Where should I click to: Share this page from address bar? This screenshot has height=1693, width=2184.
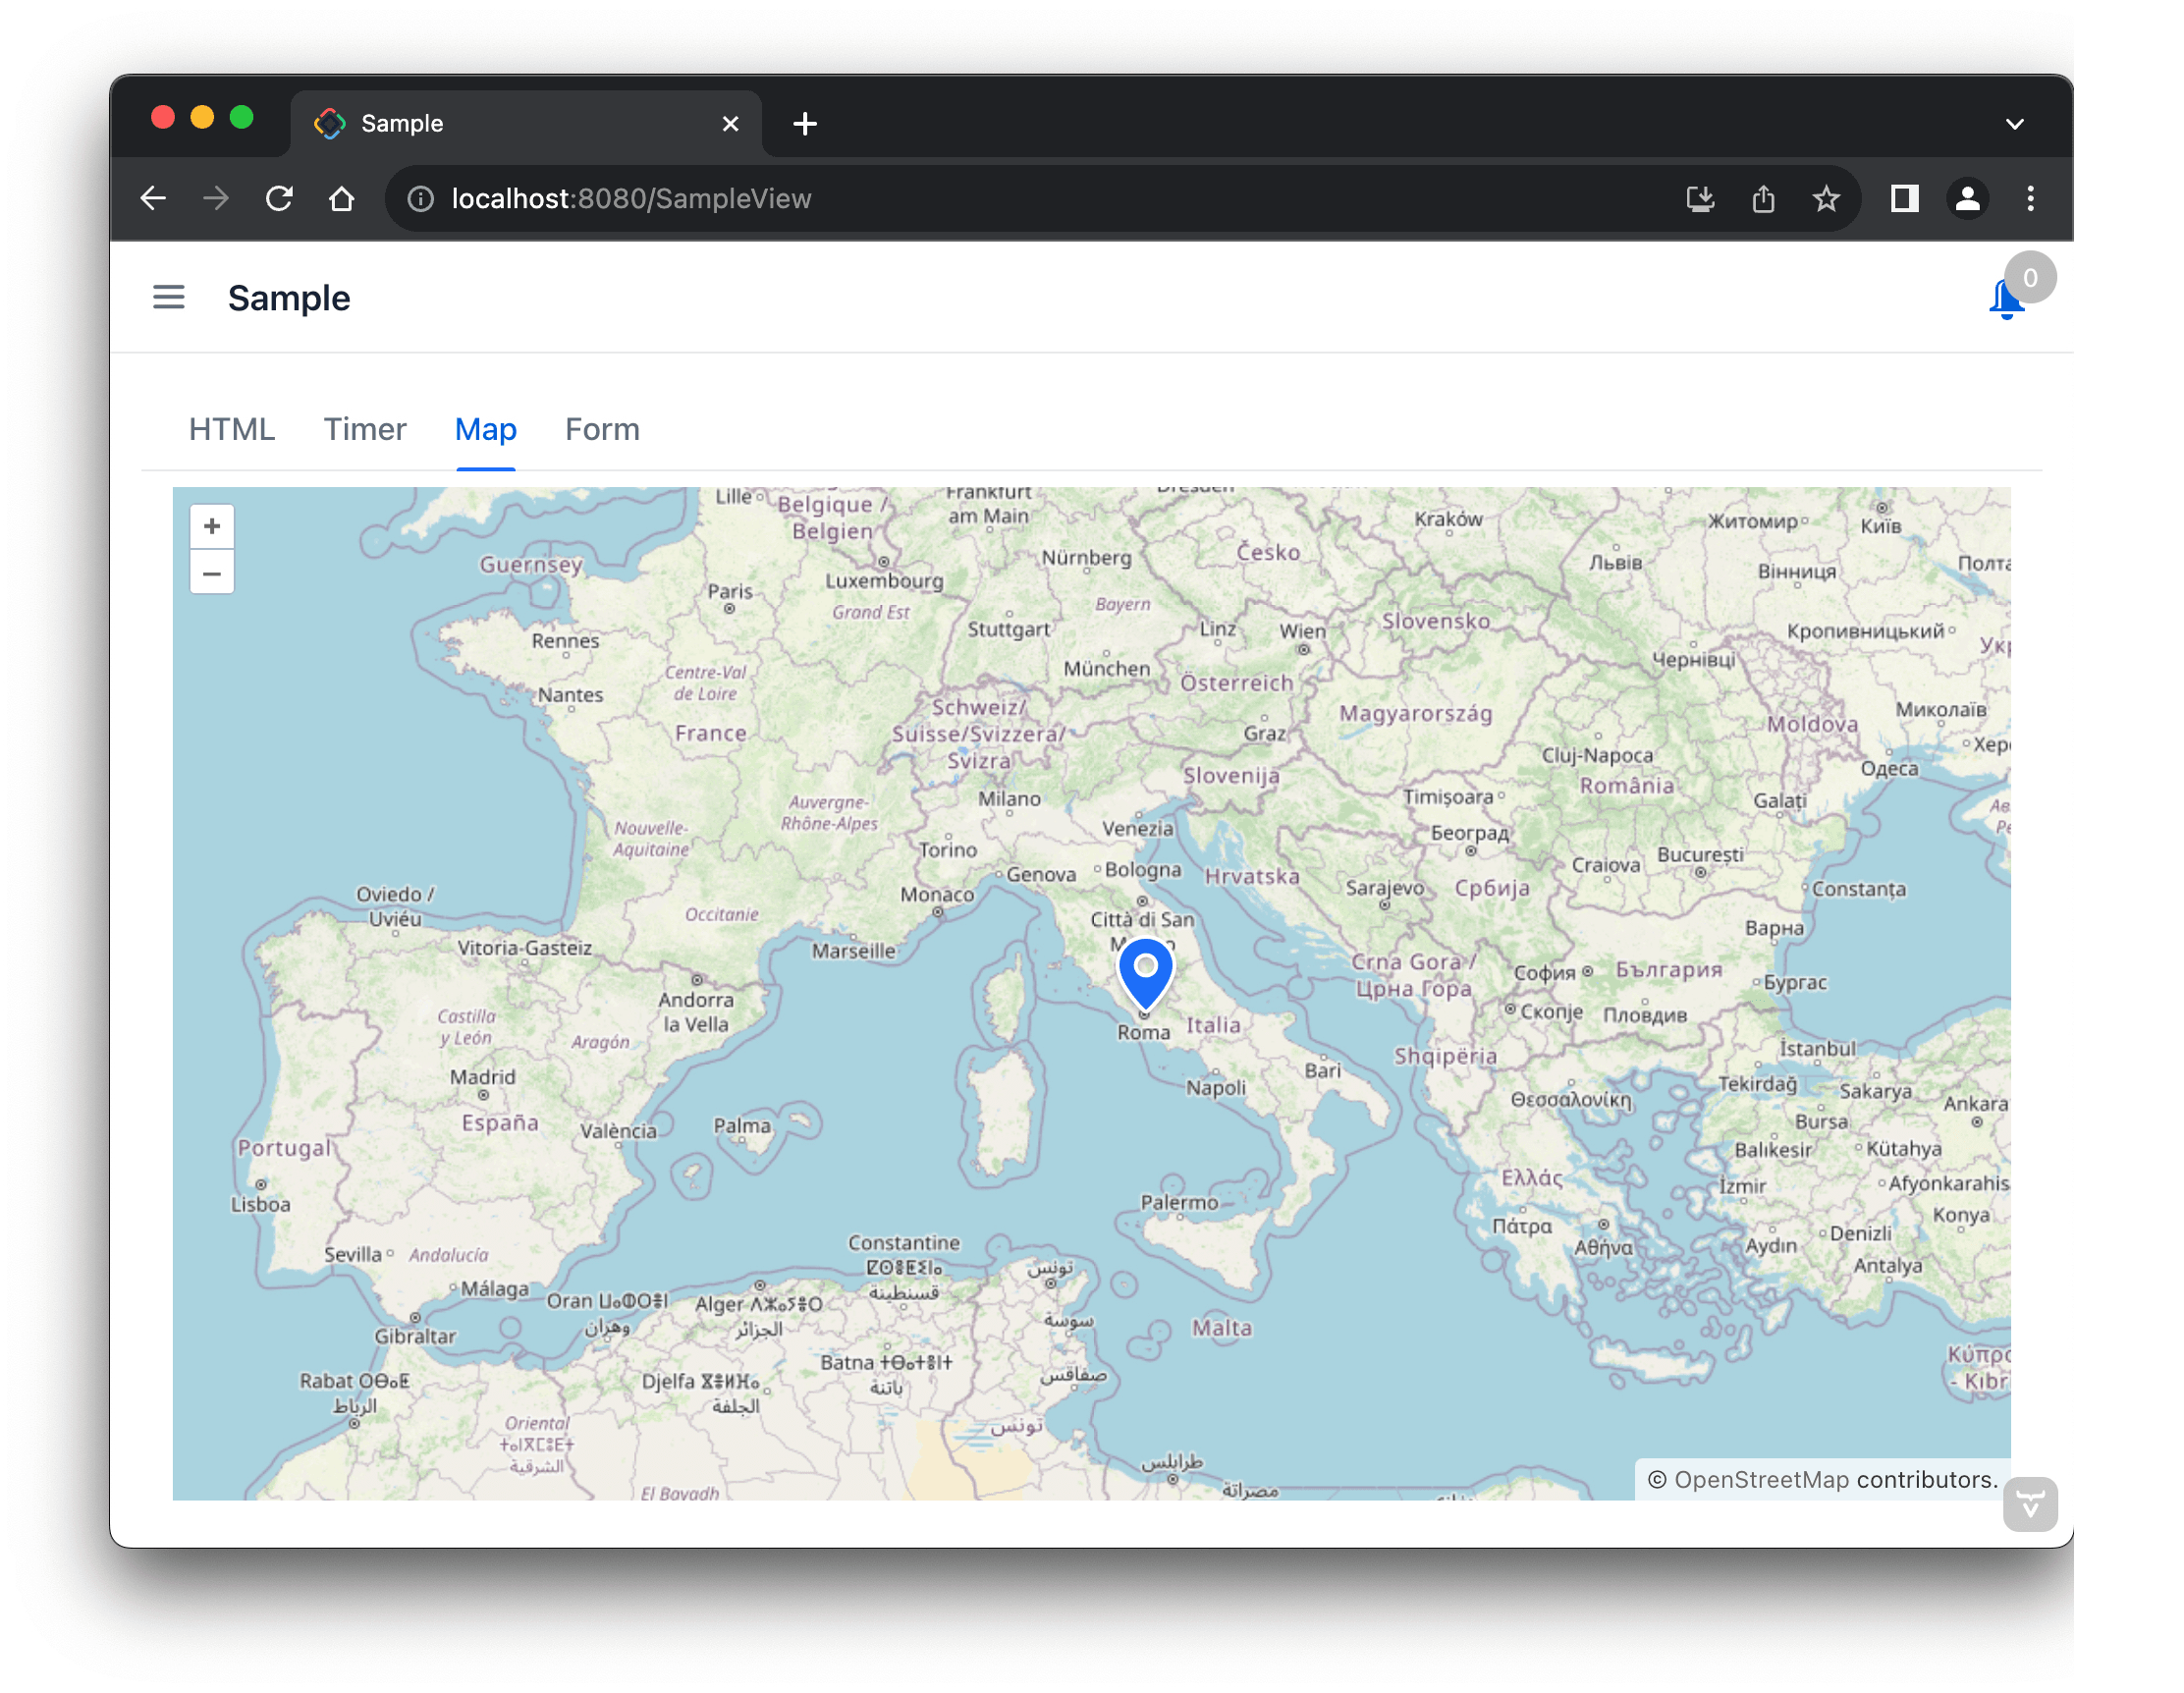(1763, 199)
